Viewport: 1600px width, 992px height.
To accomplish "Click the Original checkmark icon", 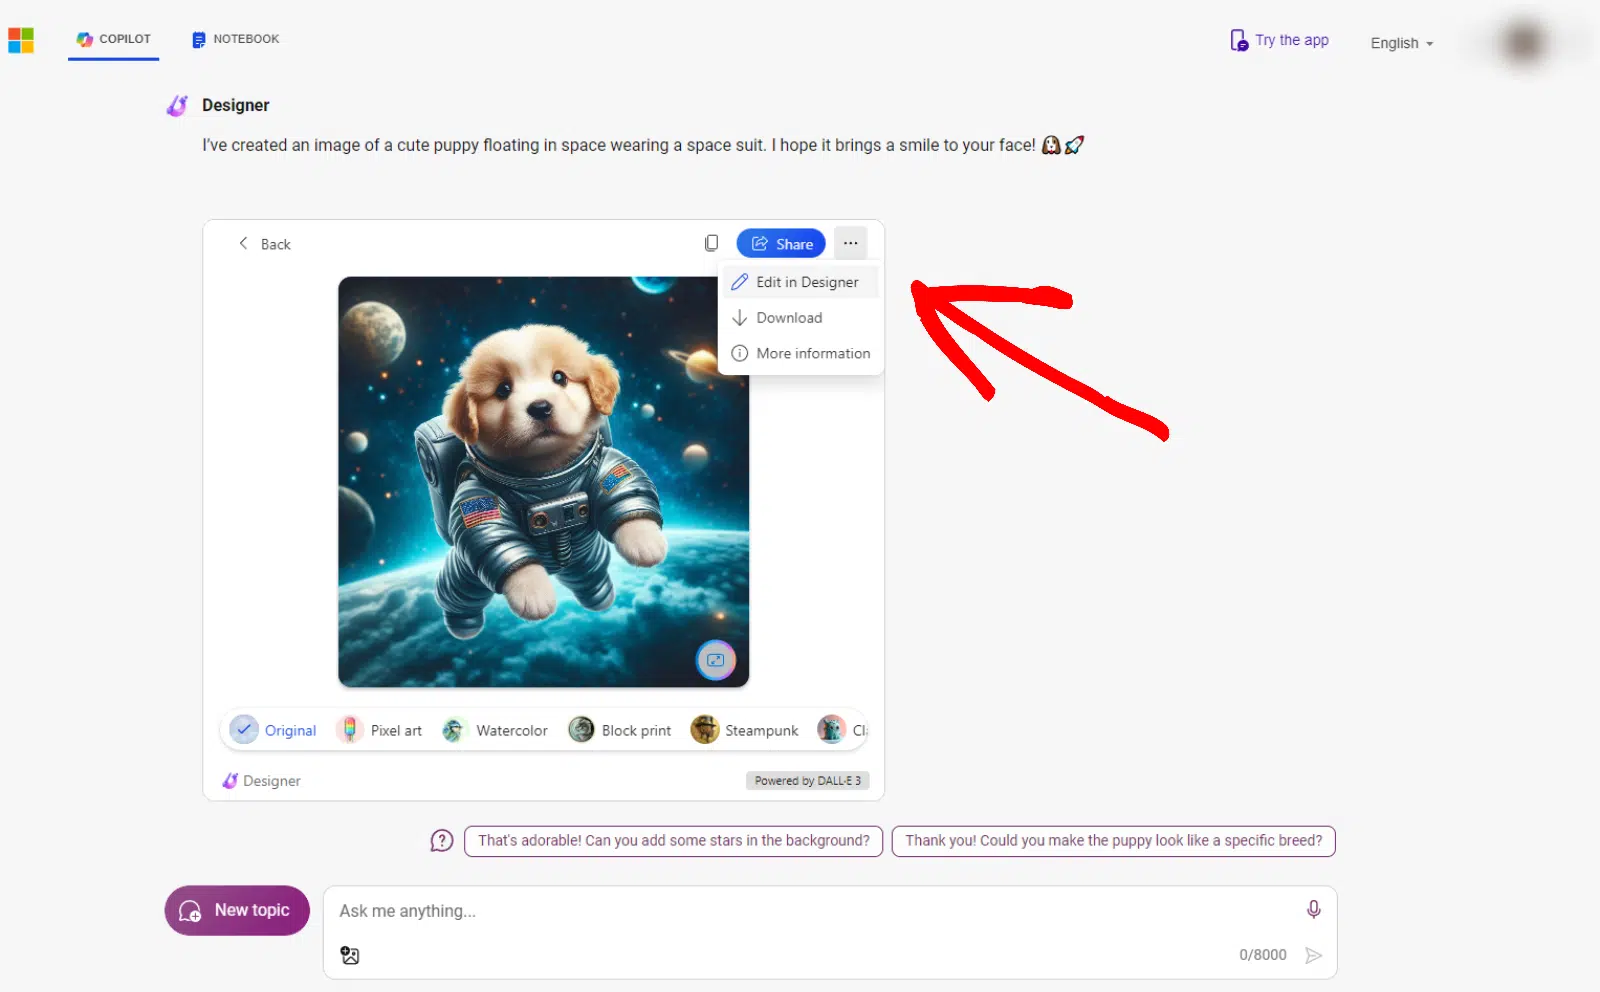I will click(244, 730).
